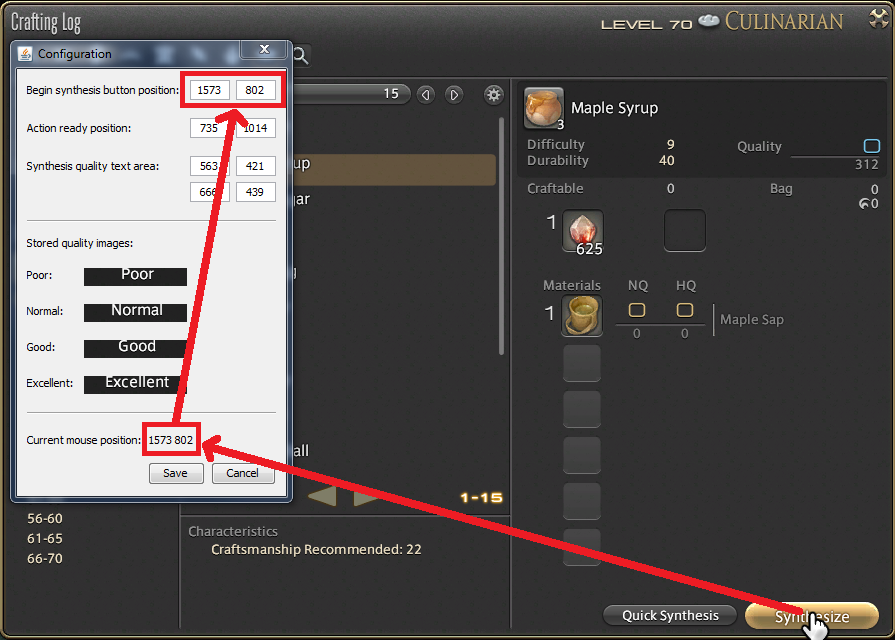Click the 1-15 page indicator

pos(481,498)
